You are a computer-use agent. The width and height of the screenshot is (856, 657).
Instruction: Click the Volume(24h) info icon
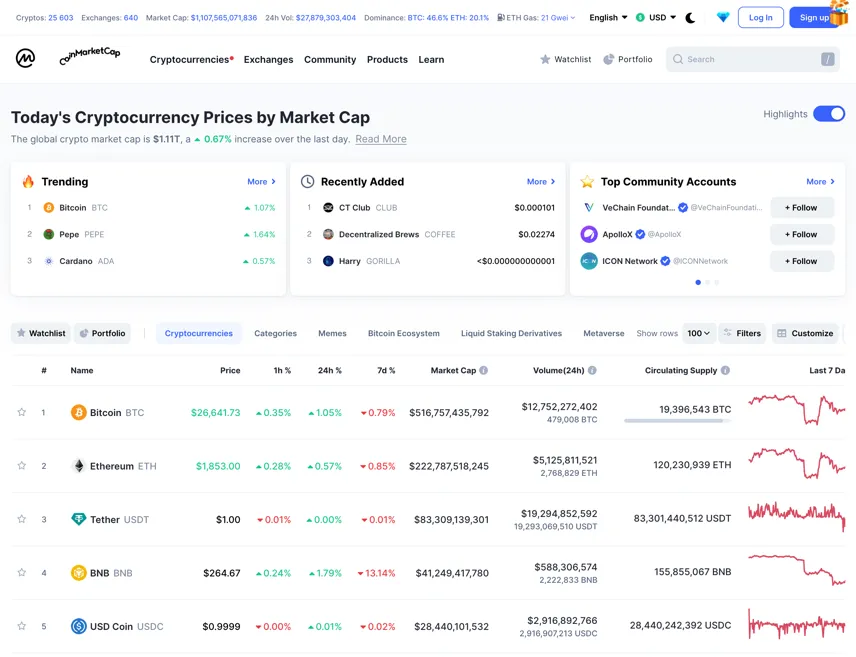pos(592,370)
